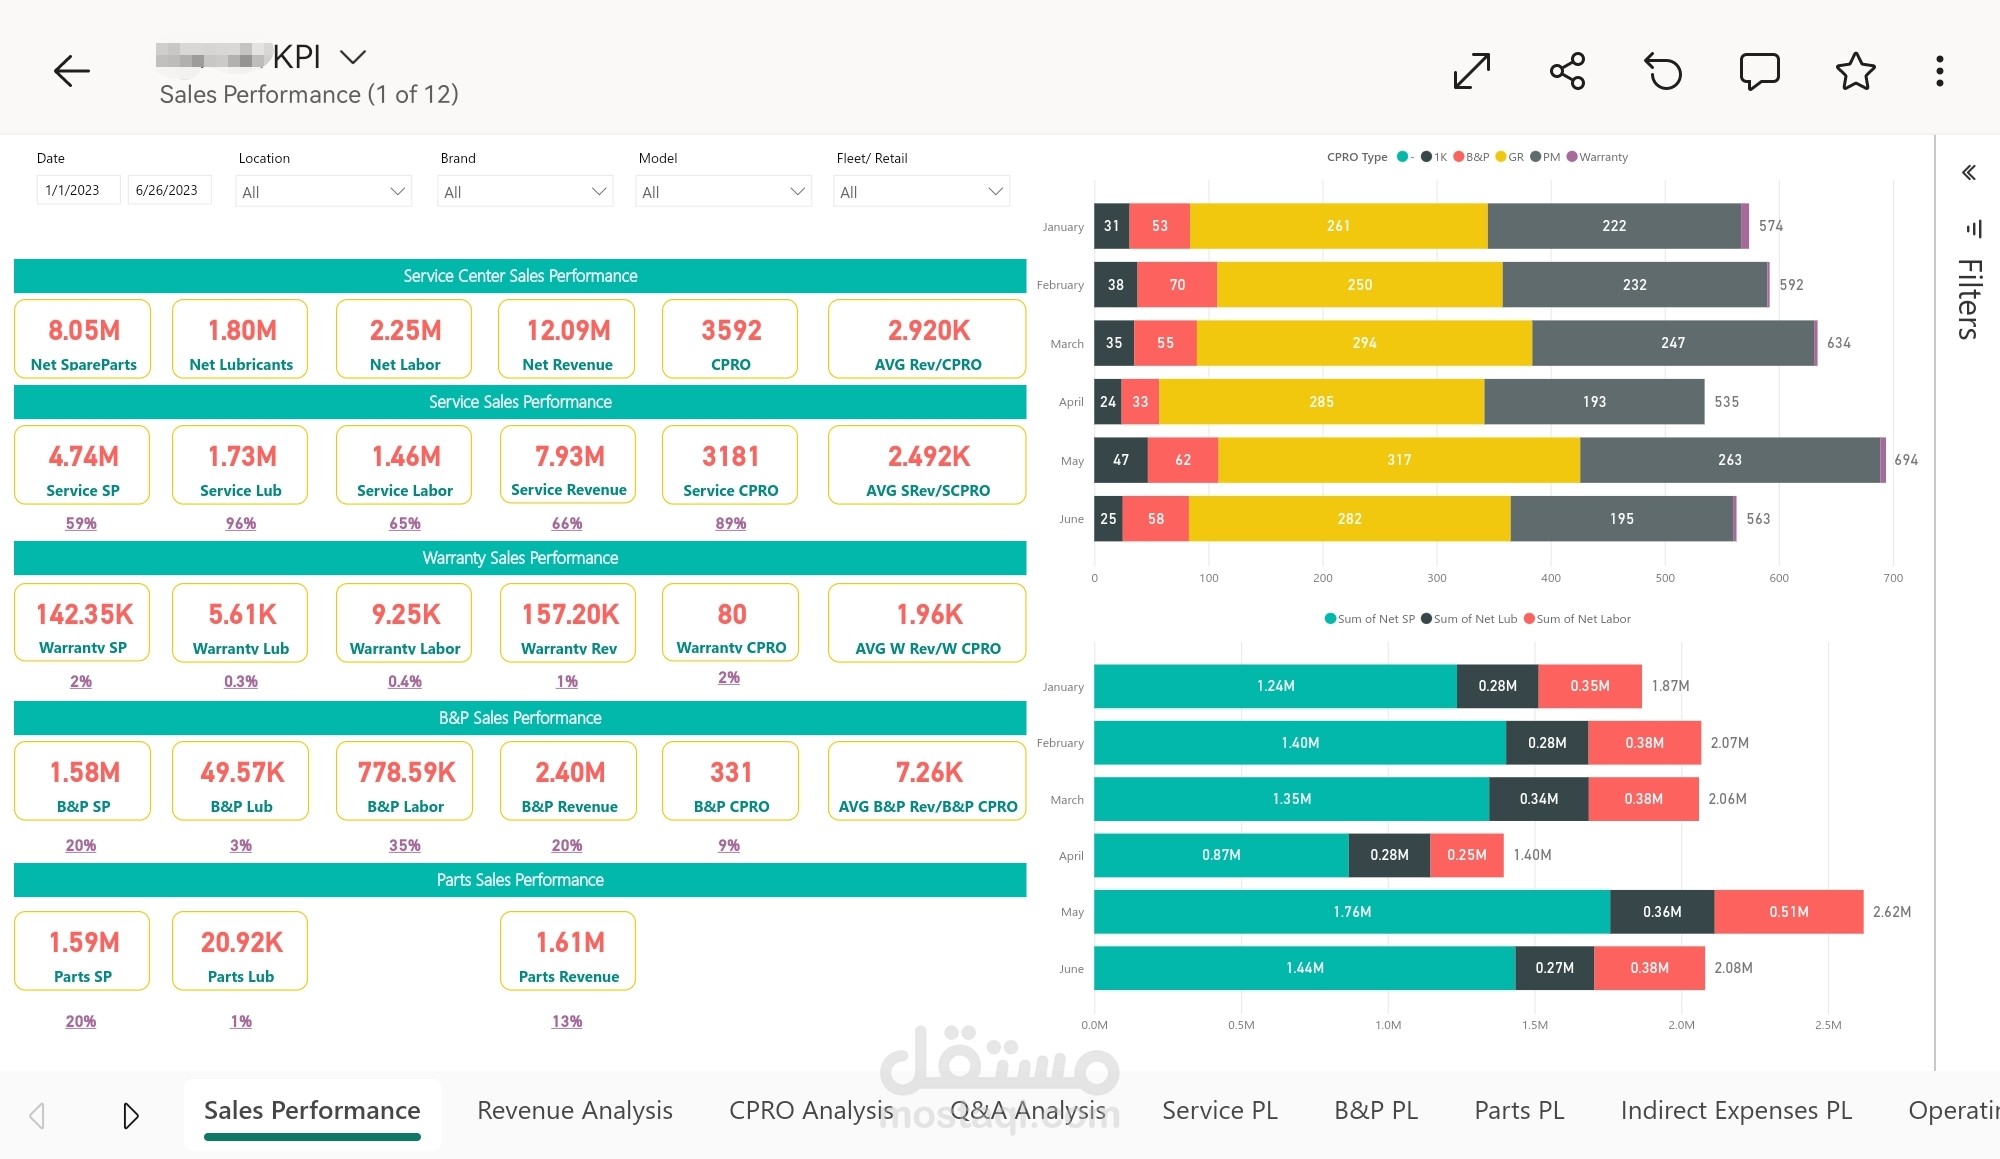
Task: Select the May Net SP bar 1.76M
Action: (x=1352, y=912)
